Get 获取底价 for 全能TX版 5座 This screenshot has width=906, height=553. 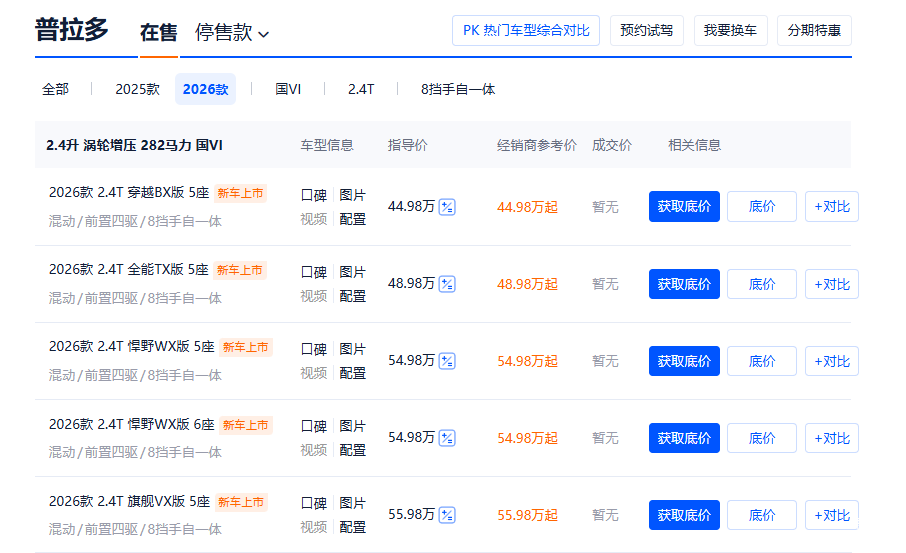tap(684, 284)
